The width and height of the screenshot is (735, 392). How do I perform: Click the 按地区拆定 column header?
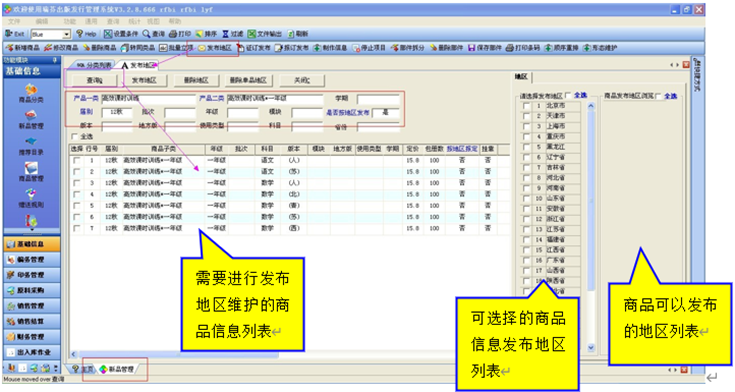point(462,149)
